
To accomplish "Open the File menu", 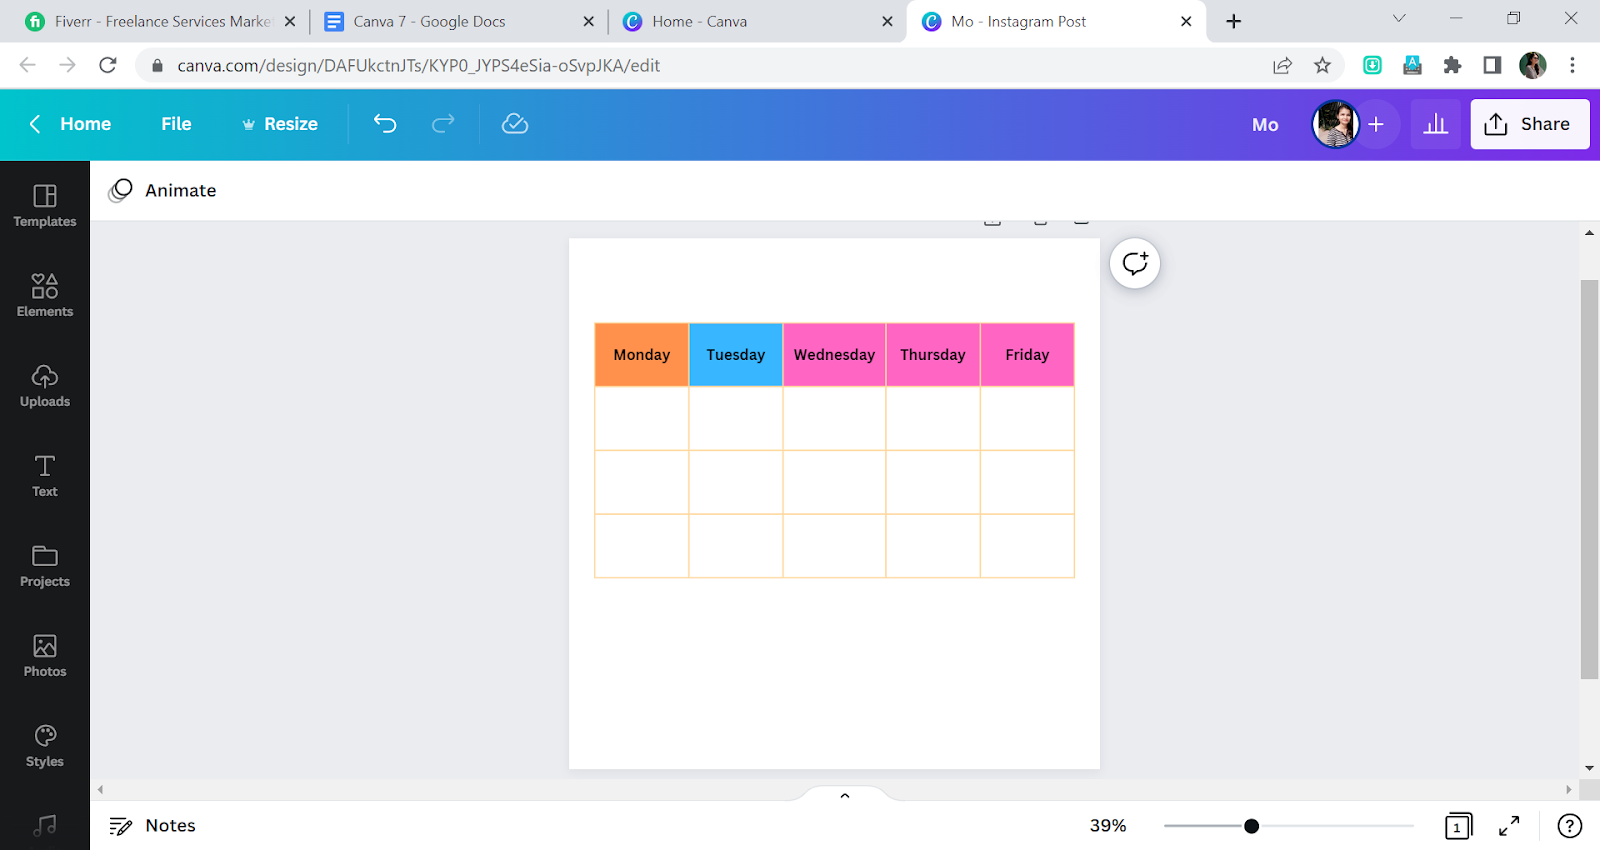I will pos(176,124).
